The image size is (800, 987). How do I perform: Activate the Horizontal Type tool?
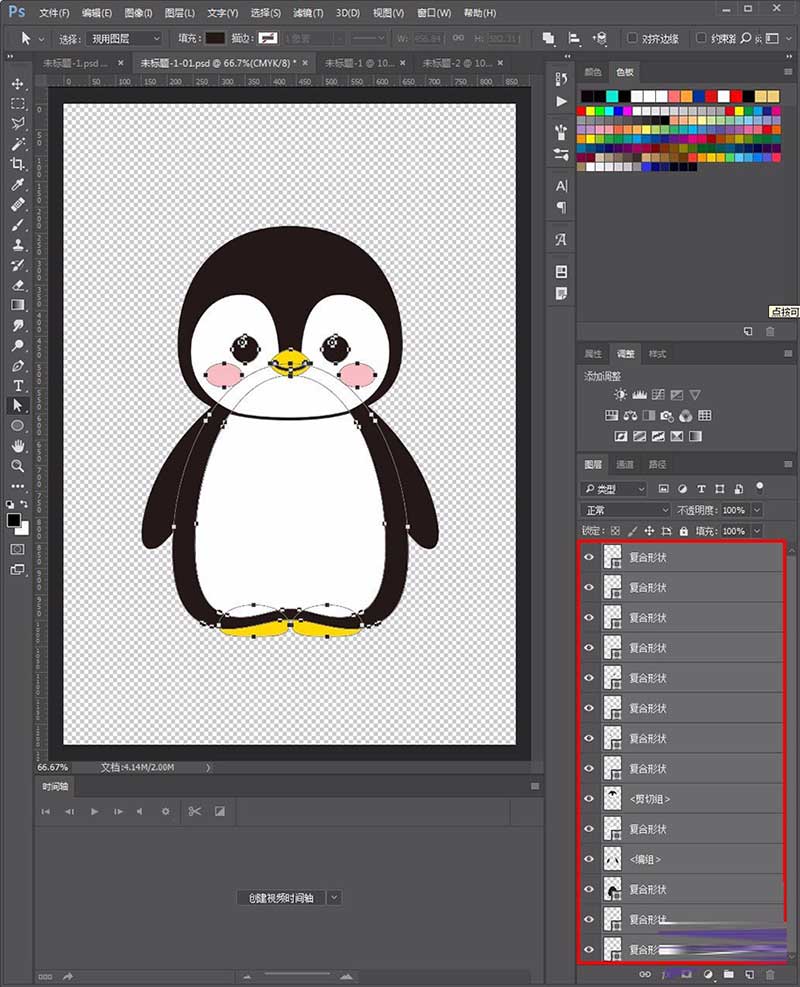18,386
